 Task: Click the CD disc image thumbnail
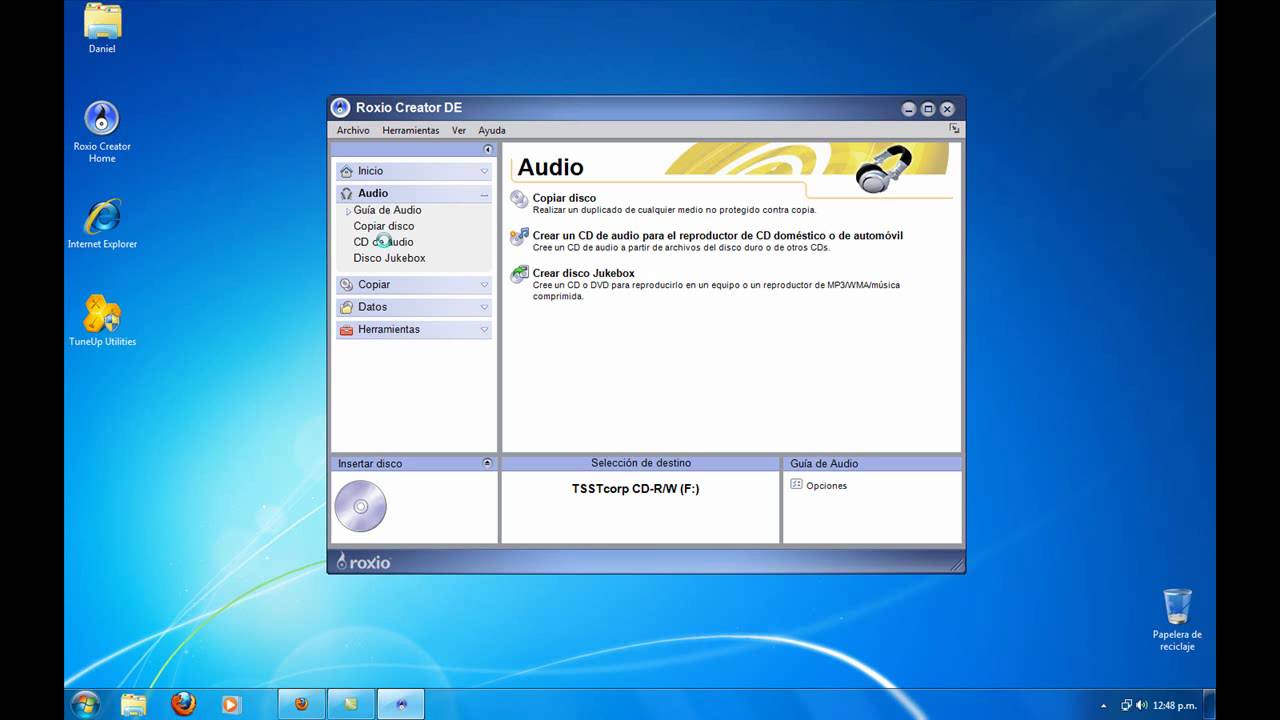[x=360, y=506]
